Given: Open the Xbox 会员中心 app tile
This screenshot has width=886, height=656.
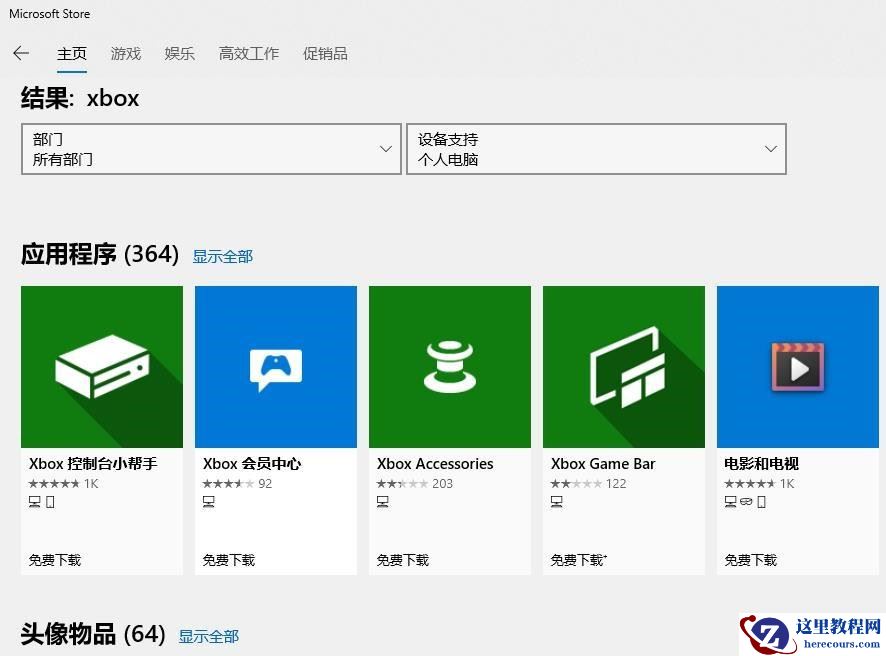Looking at the screenshot, I should pyautogui.click(x=275, y=366).
